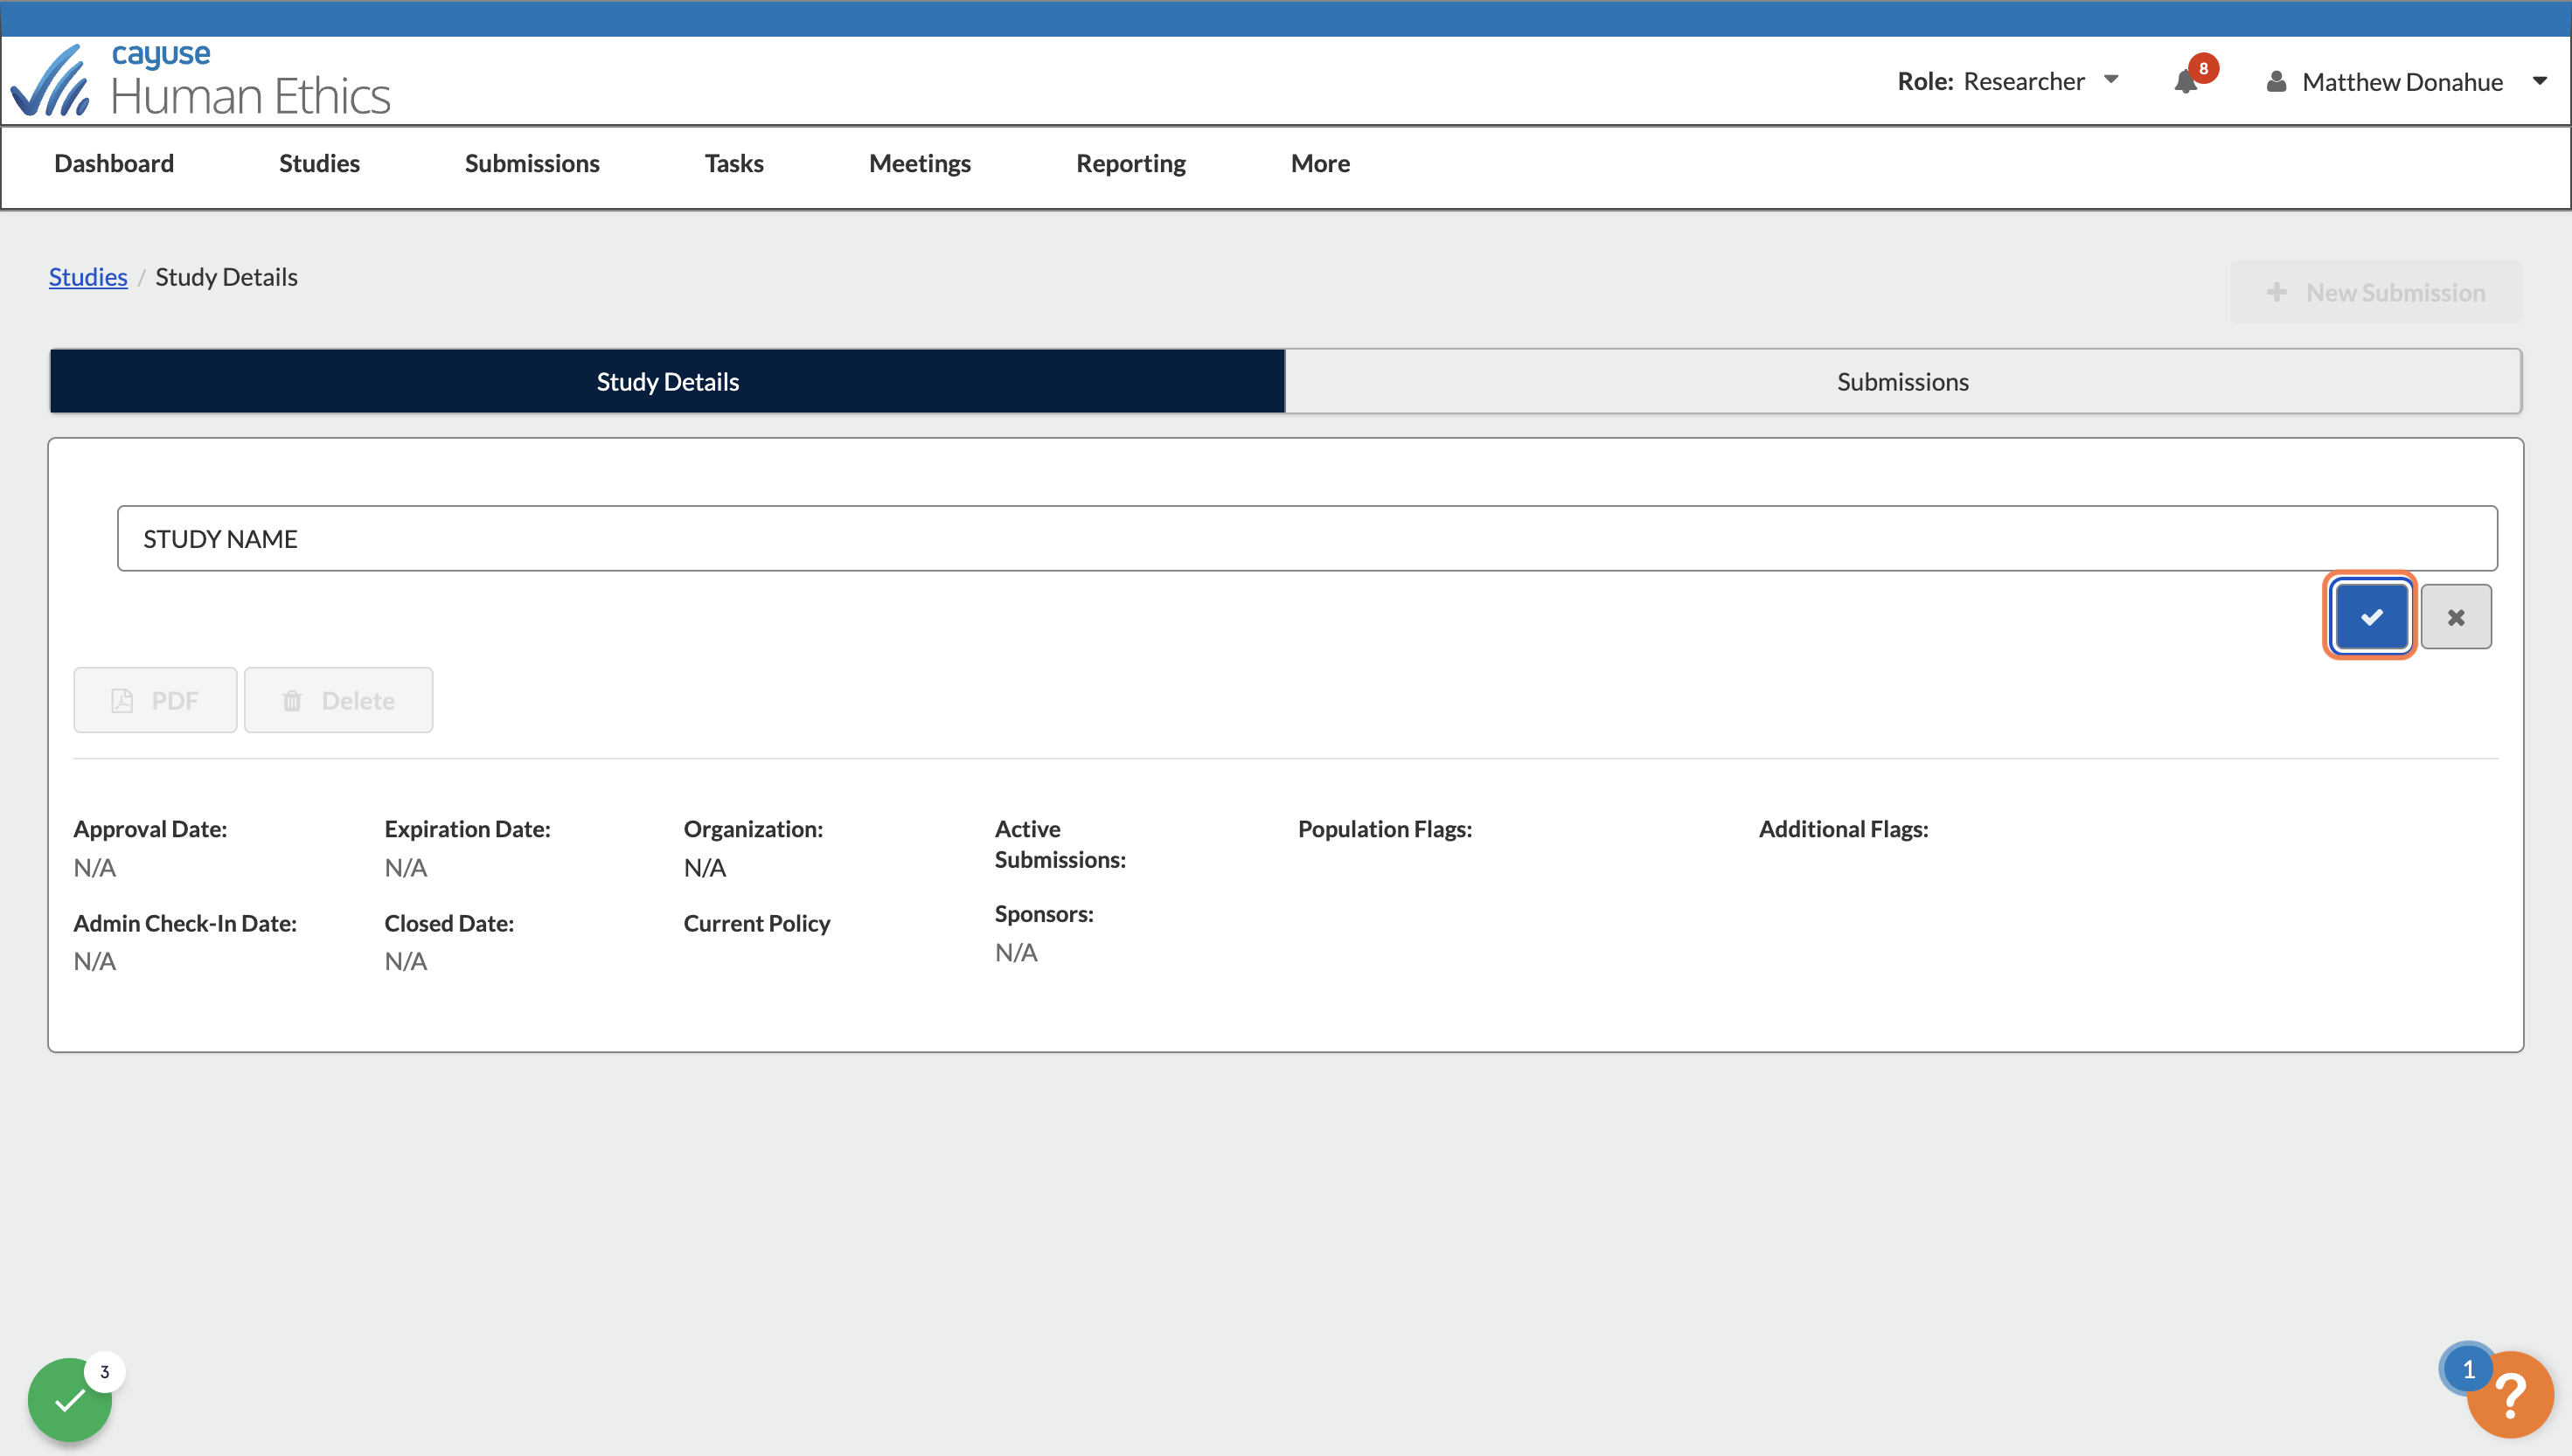Click the Current Policy label

coord(757,923)
